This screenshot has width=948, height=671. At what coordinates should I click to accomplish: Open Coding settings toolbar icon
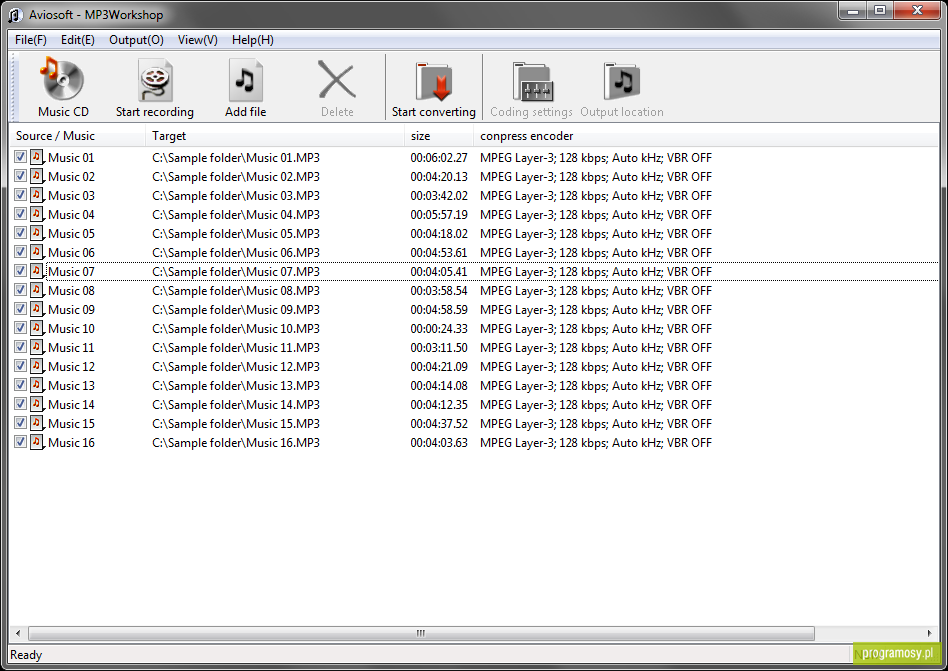click(532, 82)
